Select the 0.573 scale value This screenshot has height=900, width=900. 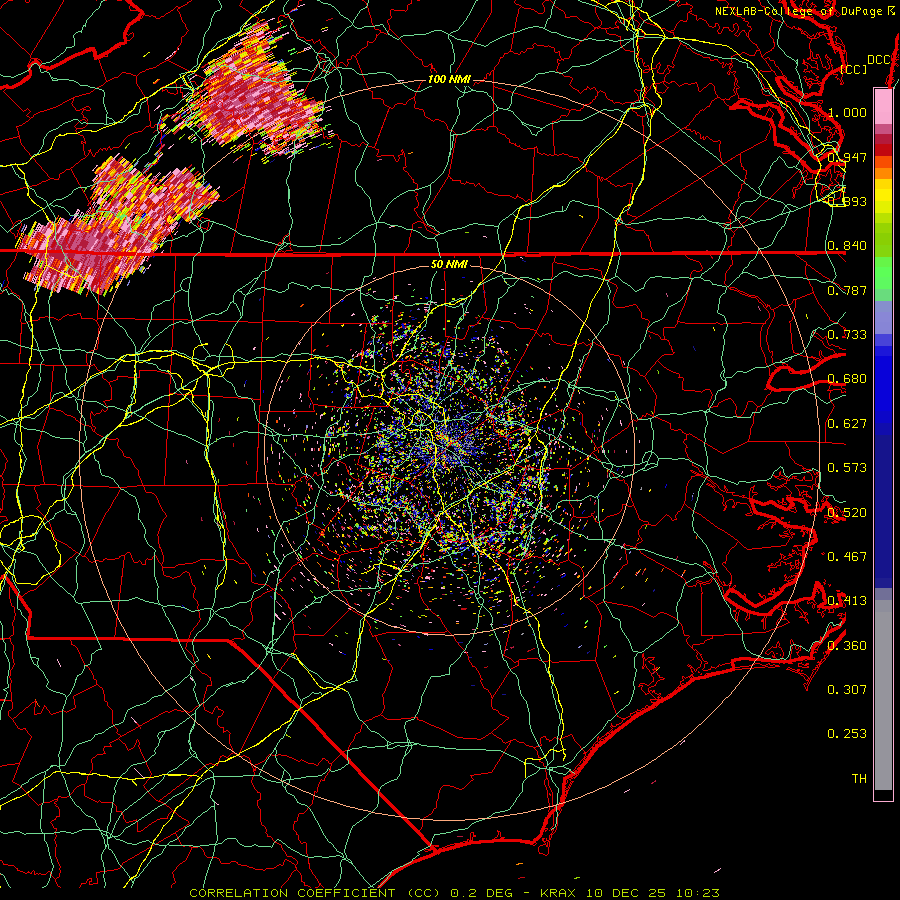pos(847,468)
